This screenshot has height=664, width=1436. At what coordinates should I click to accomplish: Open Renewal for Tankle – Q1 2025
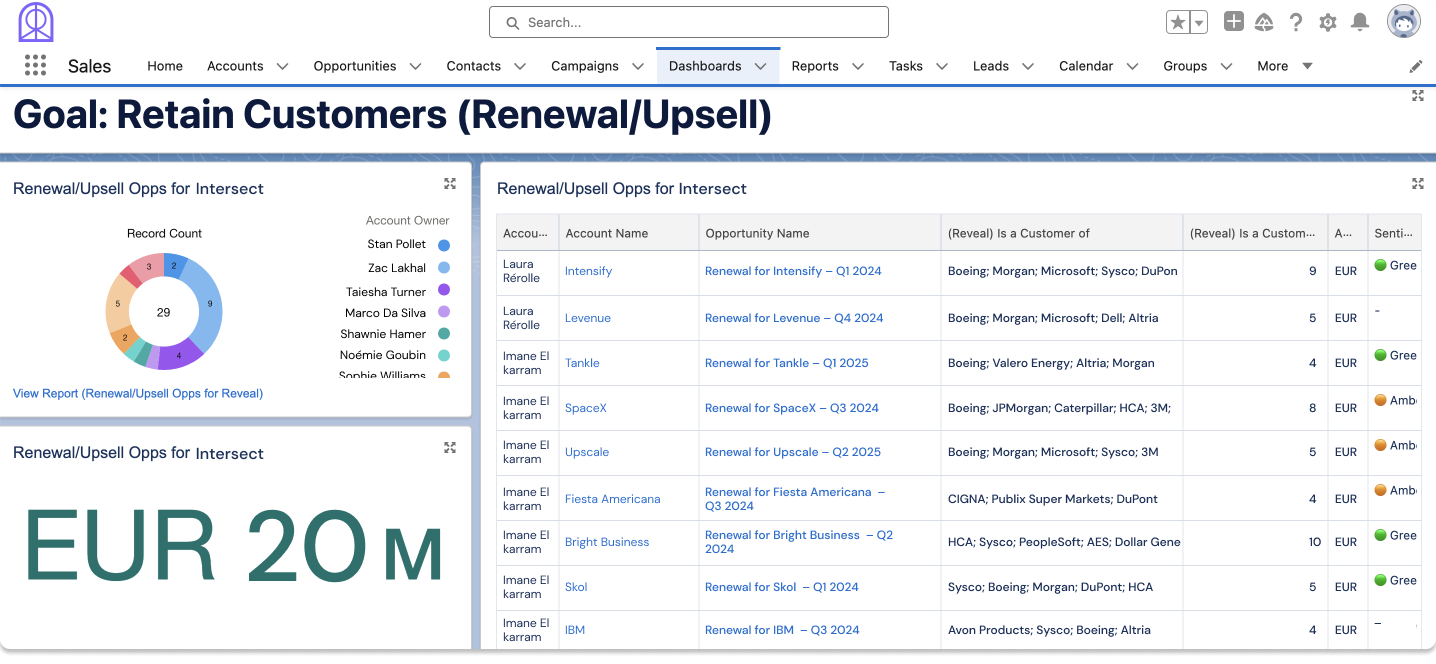point(787,363)
